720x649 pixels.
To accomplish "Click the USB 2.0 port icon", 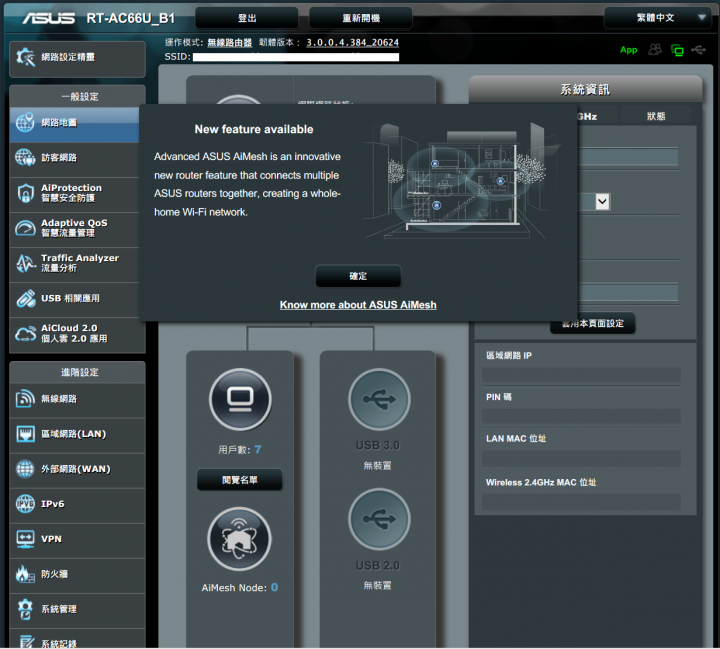I will [379, 519].
